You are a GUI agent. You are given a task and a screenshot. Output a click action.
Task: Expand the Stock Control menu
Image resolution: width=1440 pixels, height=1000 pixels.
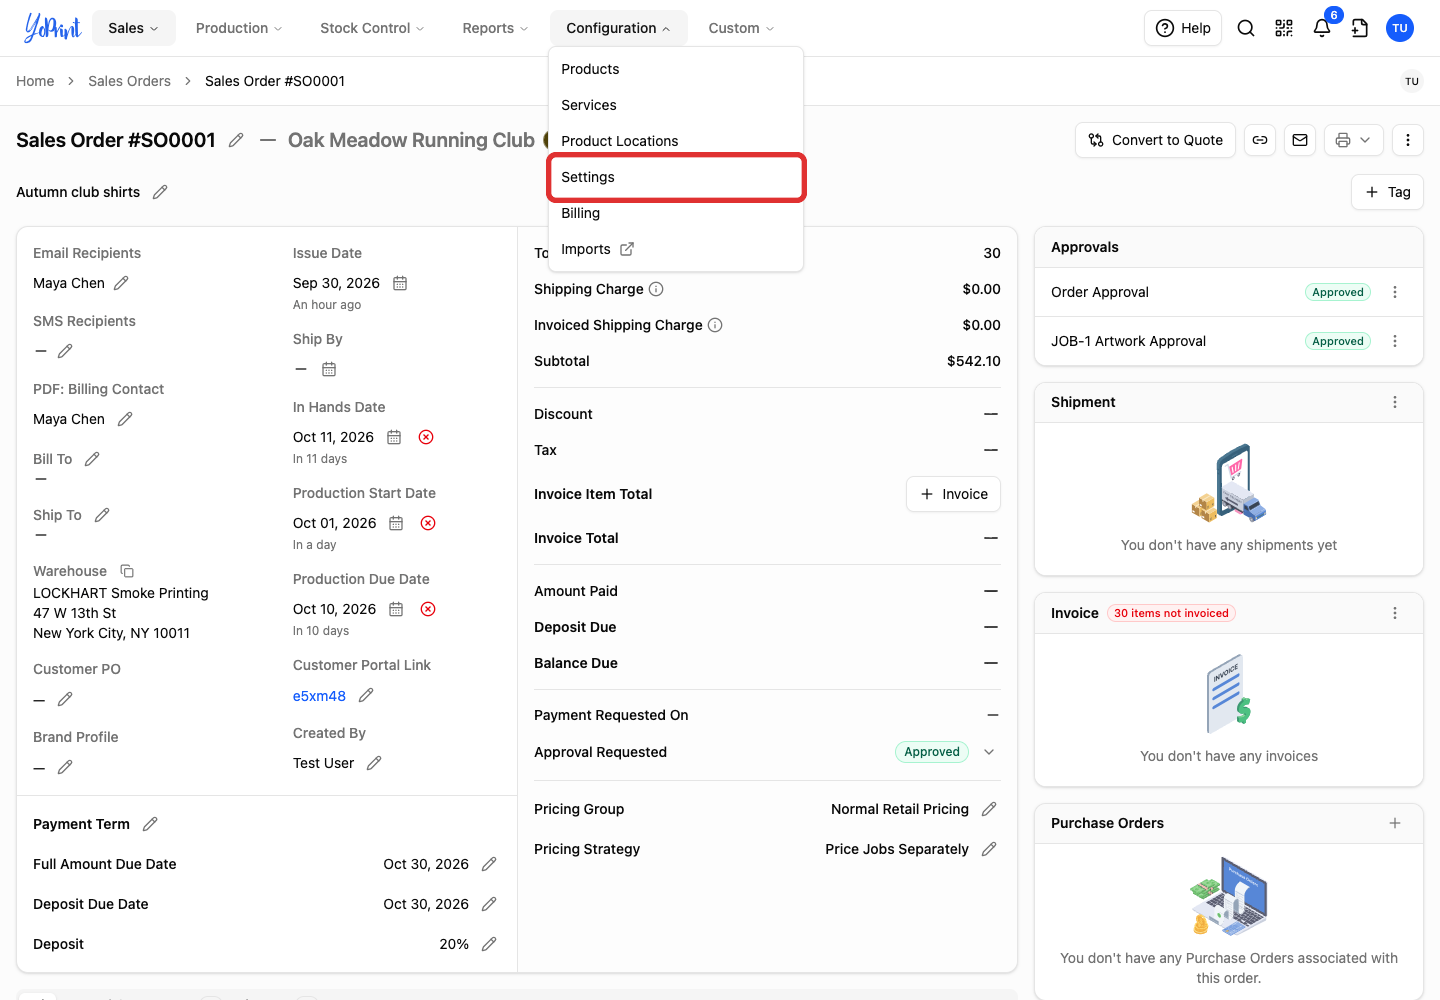tap(372, 28)
